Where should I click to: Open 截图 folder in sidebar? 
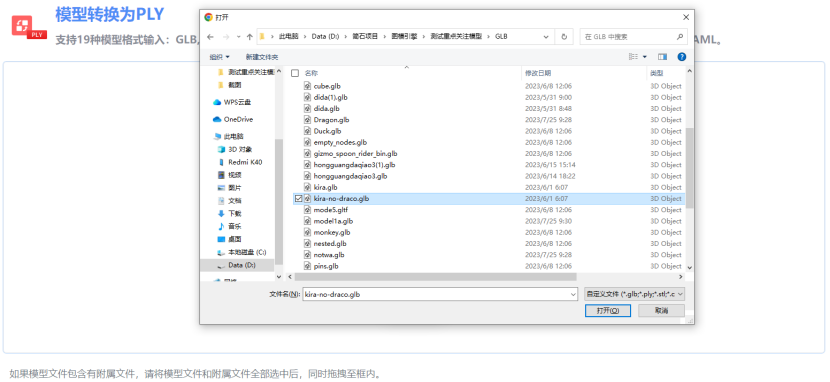point(230,85)
